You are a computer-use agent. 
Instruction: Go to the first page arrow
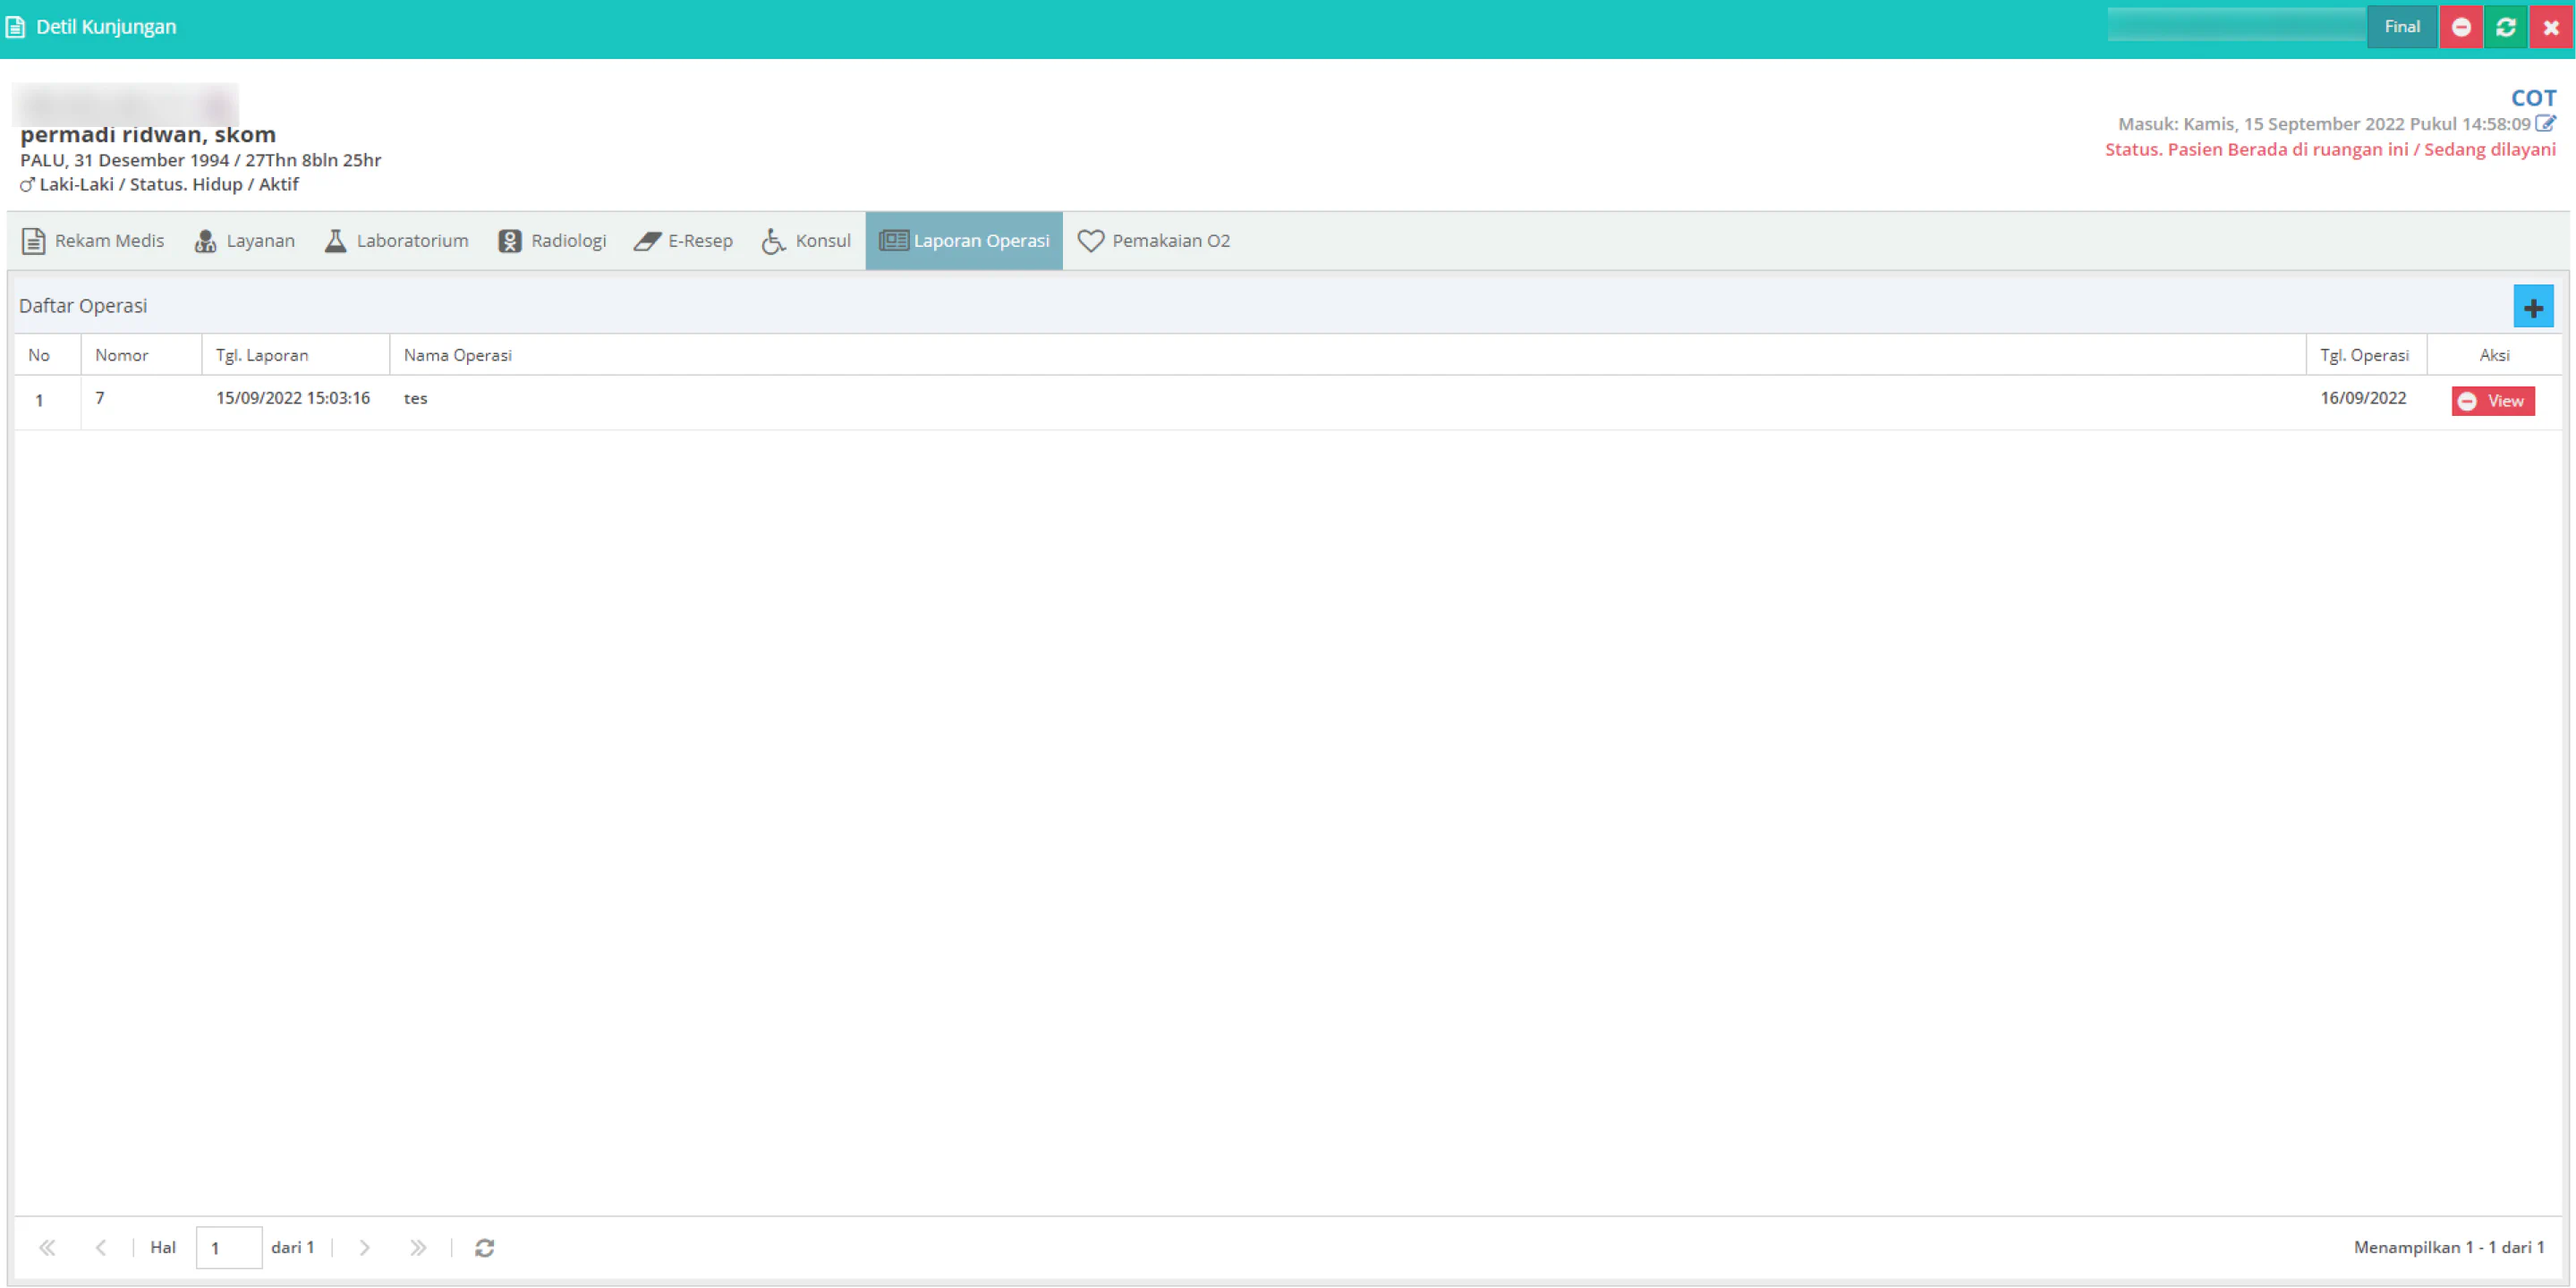47,1247
